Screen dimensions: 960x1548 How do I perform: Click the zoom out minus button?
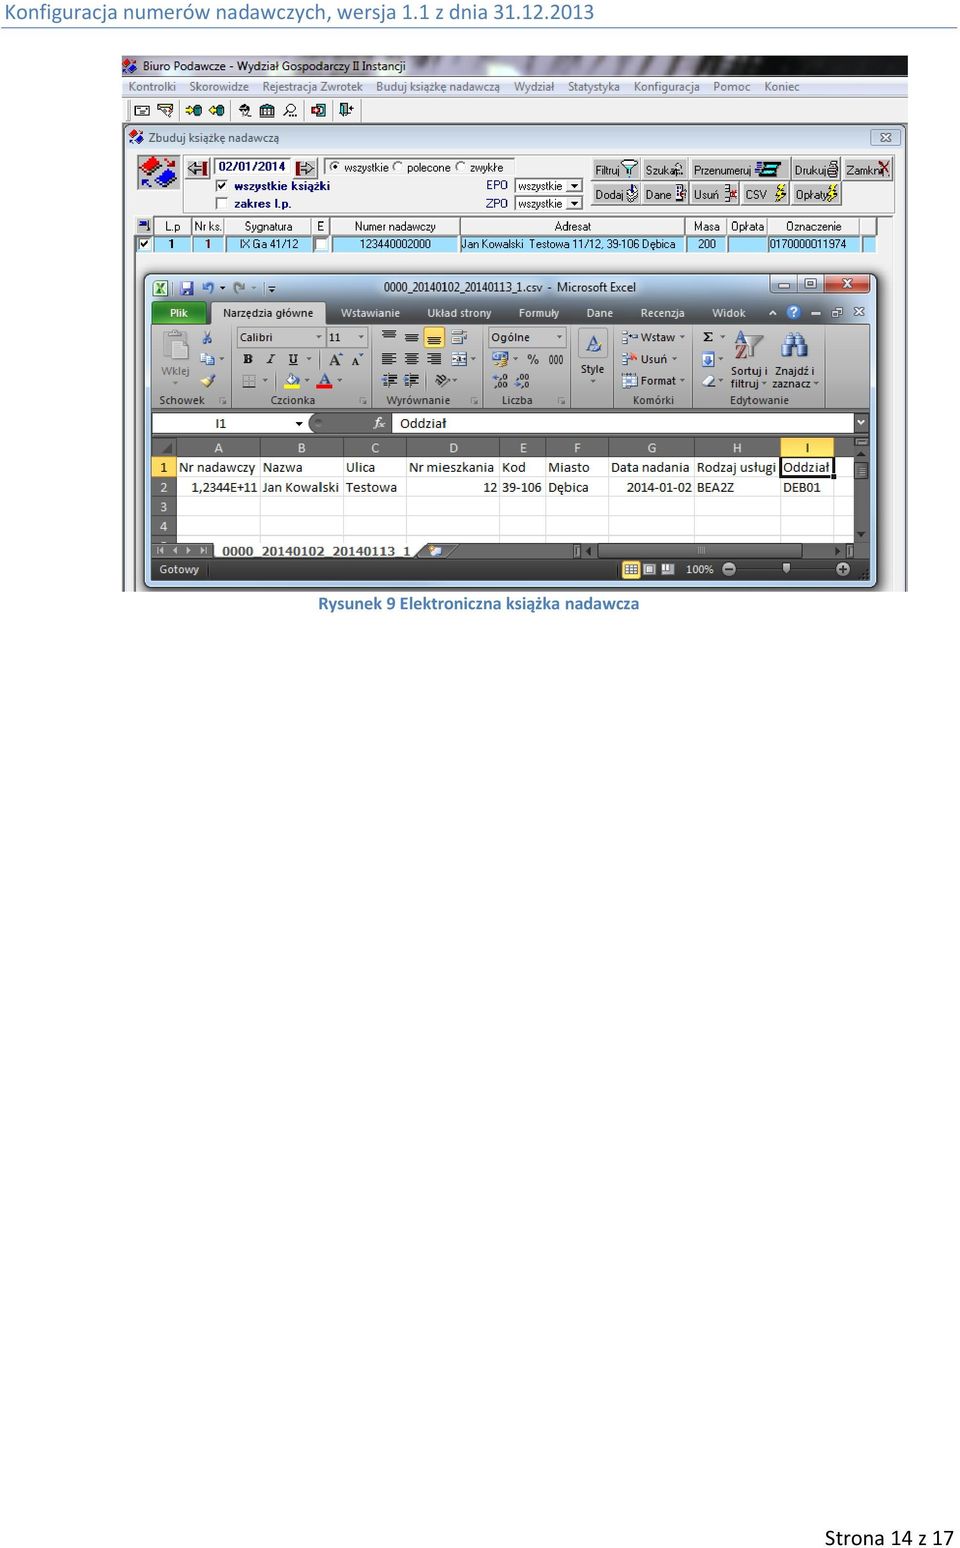pos(729,570)
